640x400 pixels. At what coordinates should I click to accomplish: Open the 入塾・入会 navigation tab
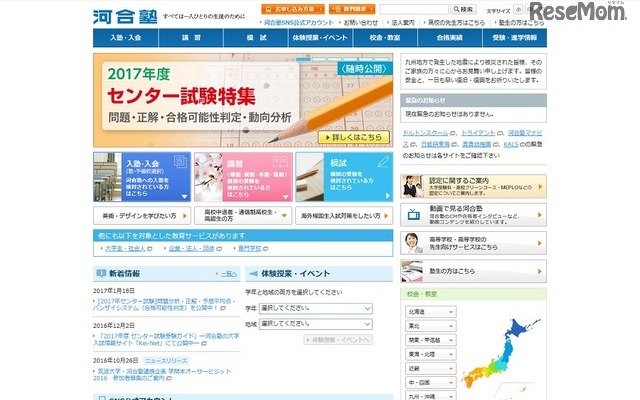[126, 38]
